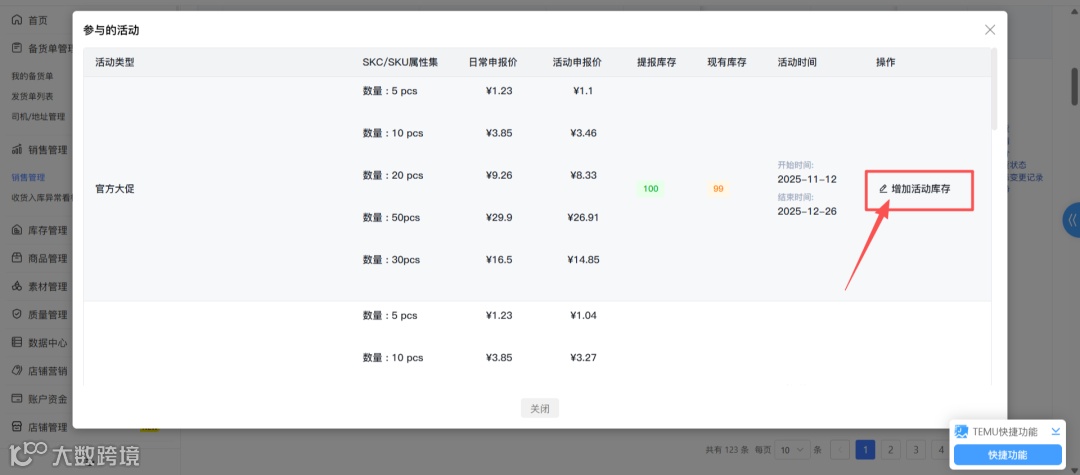The image size is (1080, 475).
Task: Select the highlighted 销售管理 submenu item
Action: [x=28, y=178]
